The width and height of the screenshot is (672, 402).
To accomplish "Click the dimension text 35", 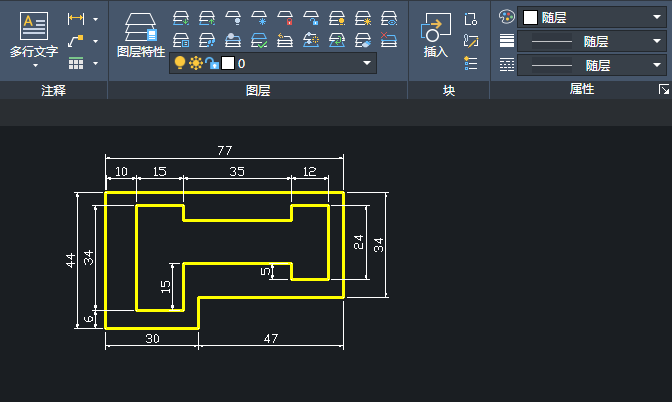I will click(x=237, y=171).
